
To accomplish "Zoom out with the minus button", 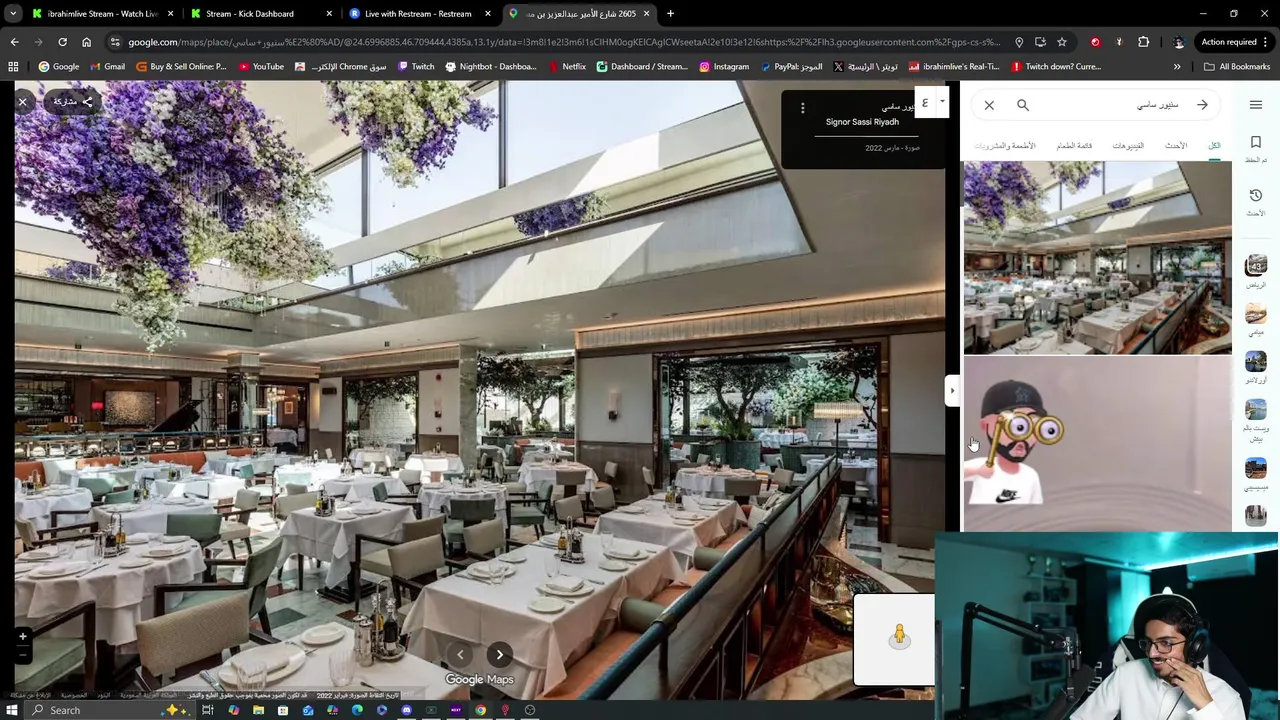I will 22,654.
